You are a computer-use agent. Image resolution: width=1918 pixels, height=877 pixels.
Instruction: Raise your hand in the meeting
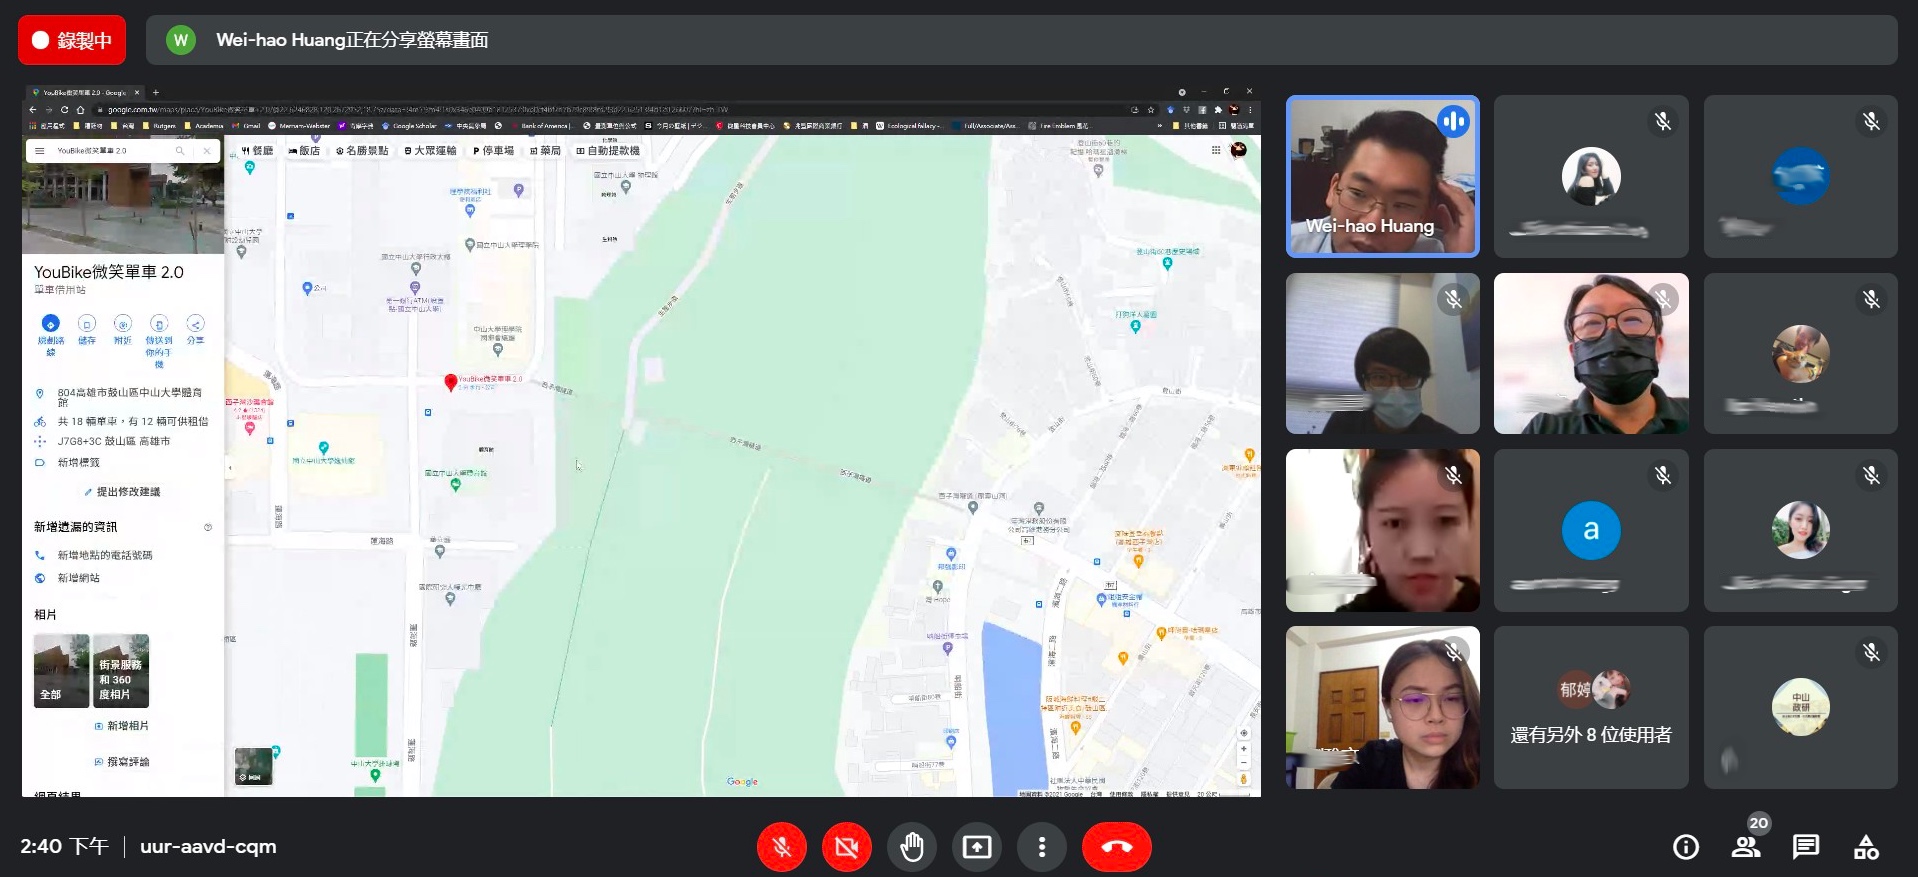point(911,847)
